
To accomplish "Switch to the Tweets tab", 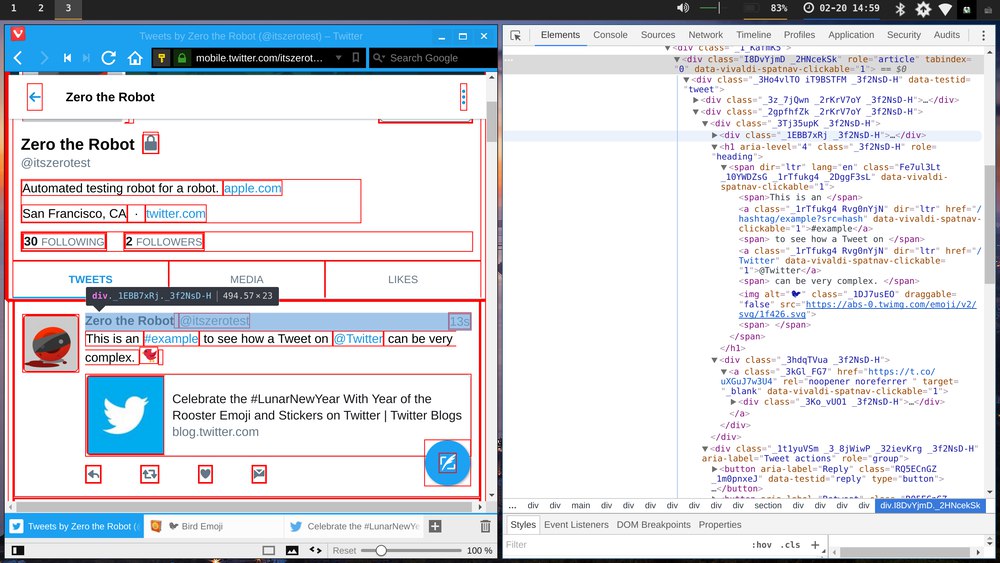I will tap(91, 279).
